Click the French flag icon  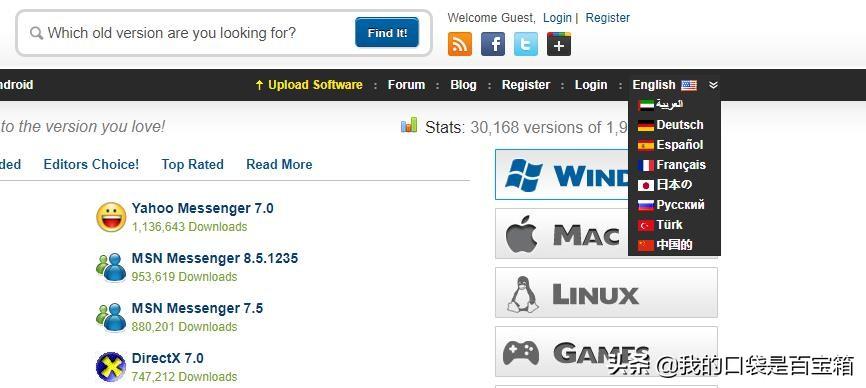click(x=646, y=165)
